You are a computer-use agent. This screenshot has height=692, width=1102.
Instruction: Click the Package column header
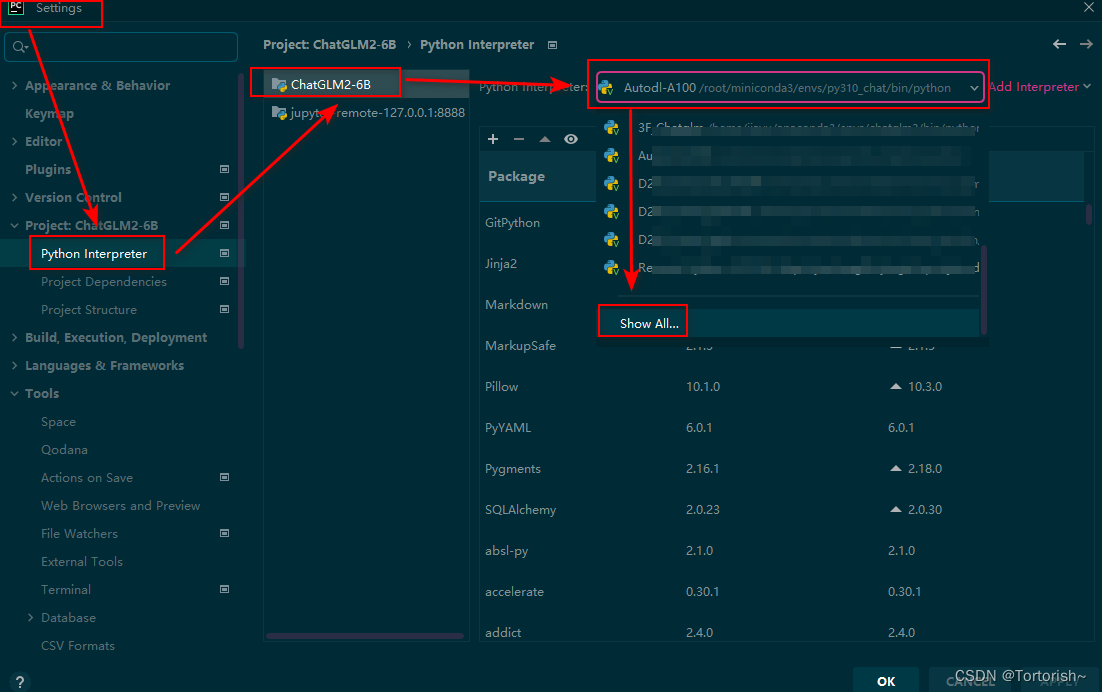517,176
